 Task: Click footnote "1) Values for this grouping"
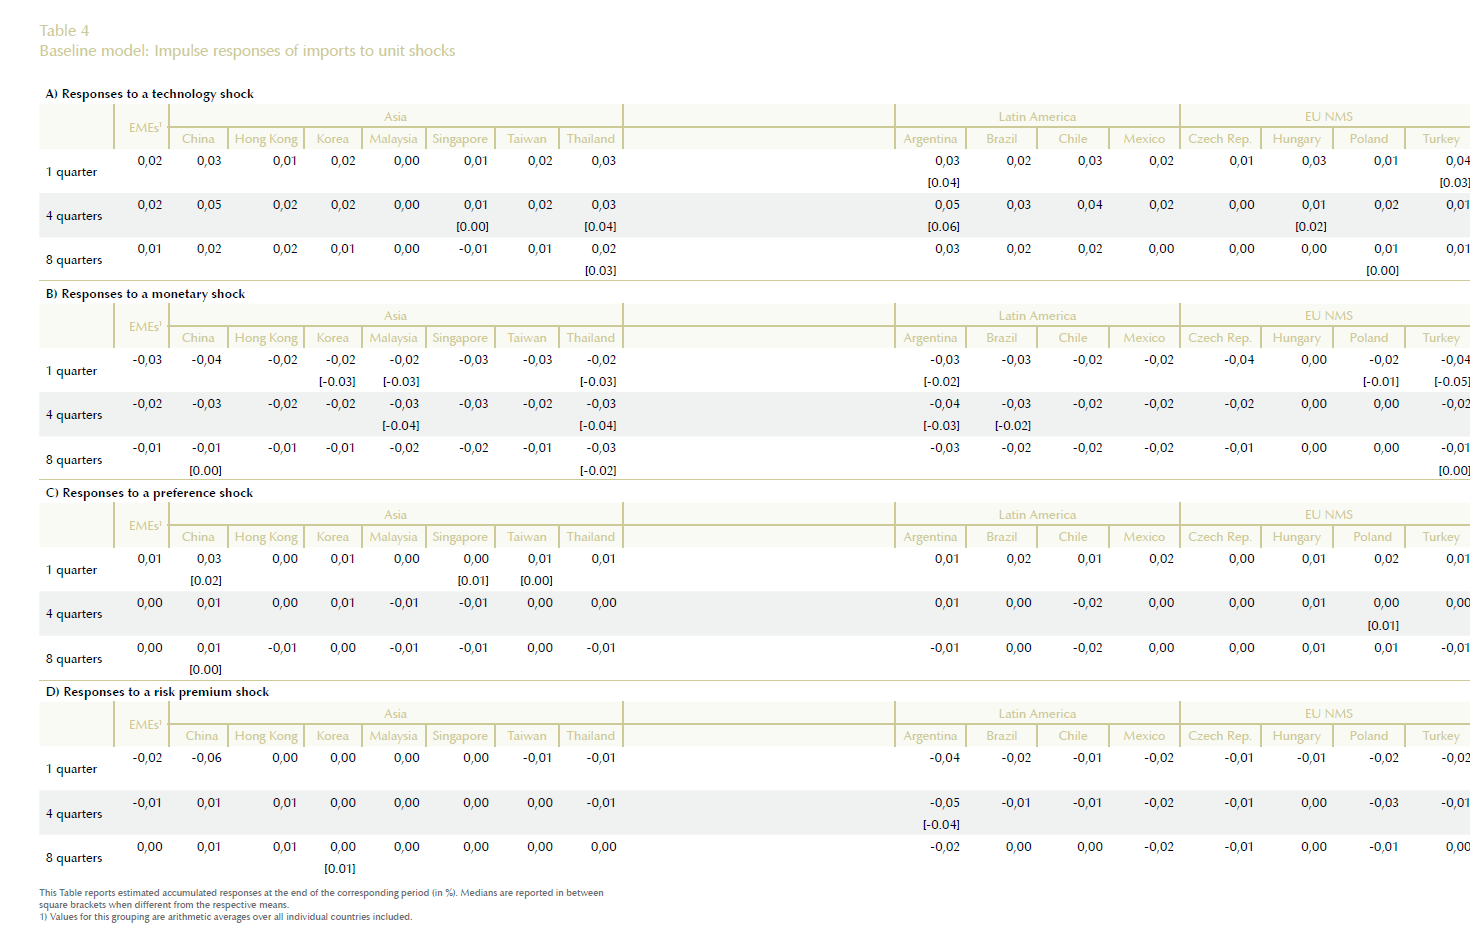tap(225, 917)
